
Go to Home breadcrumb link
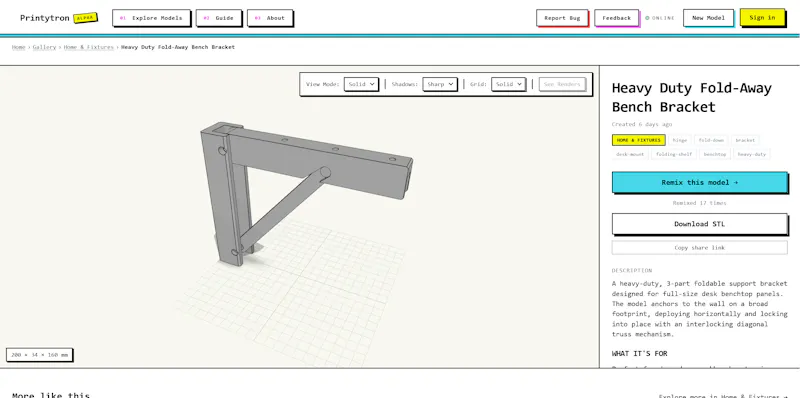coord(18,47)
